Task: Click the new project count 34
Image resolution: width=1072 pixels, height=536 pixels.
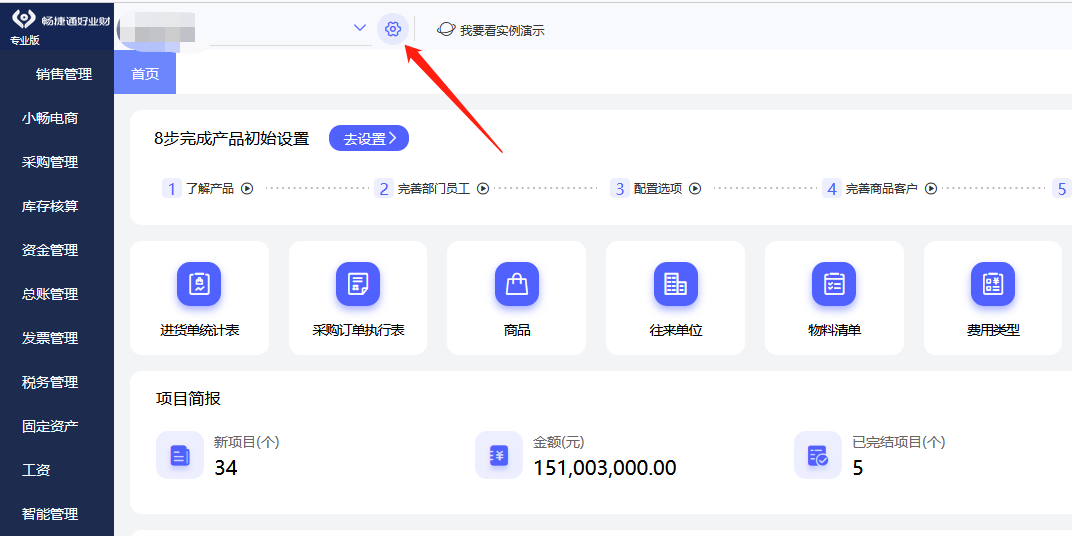Action: point(226,468)
